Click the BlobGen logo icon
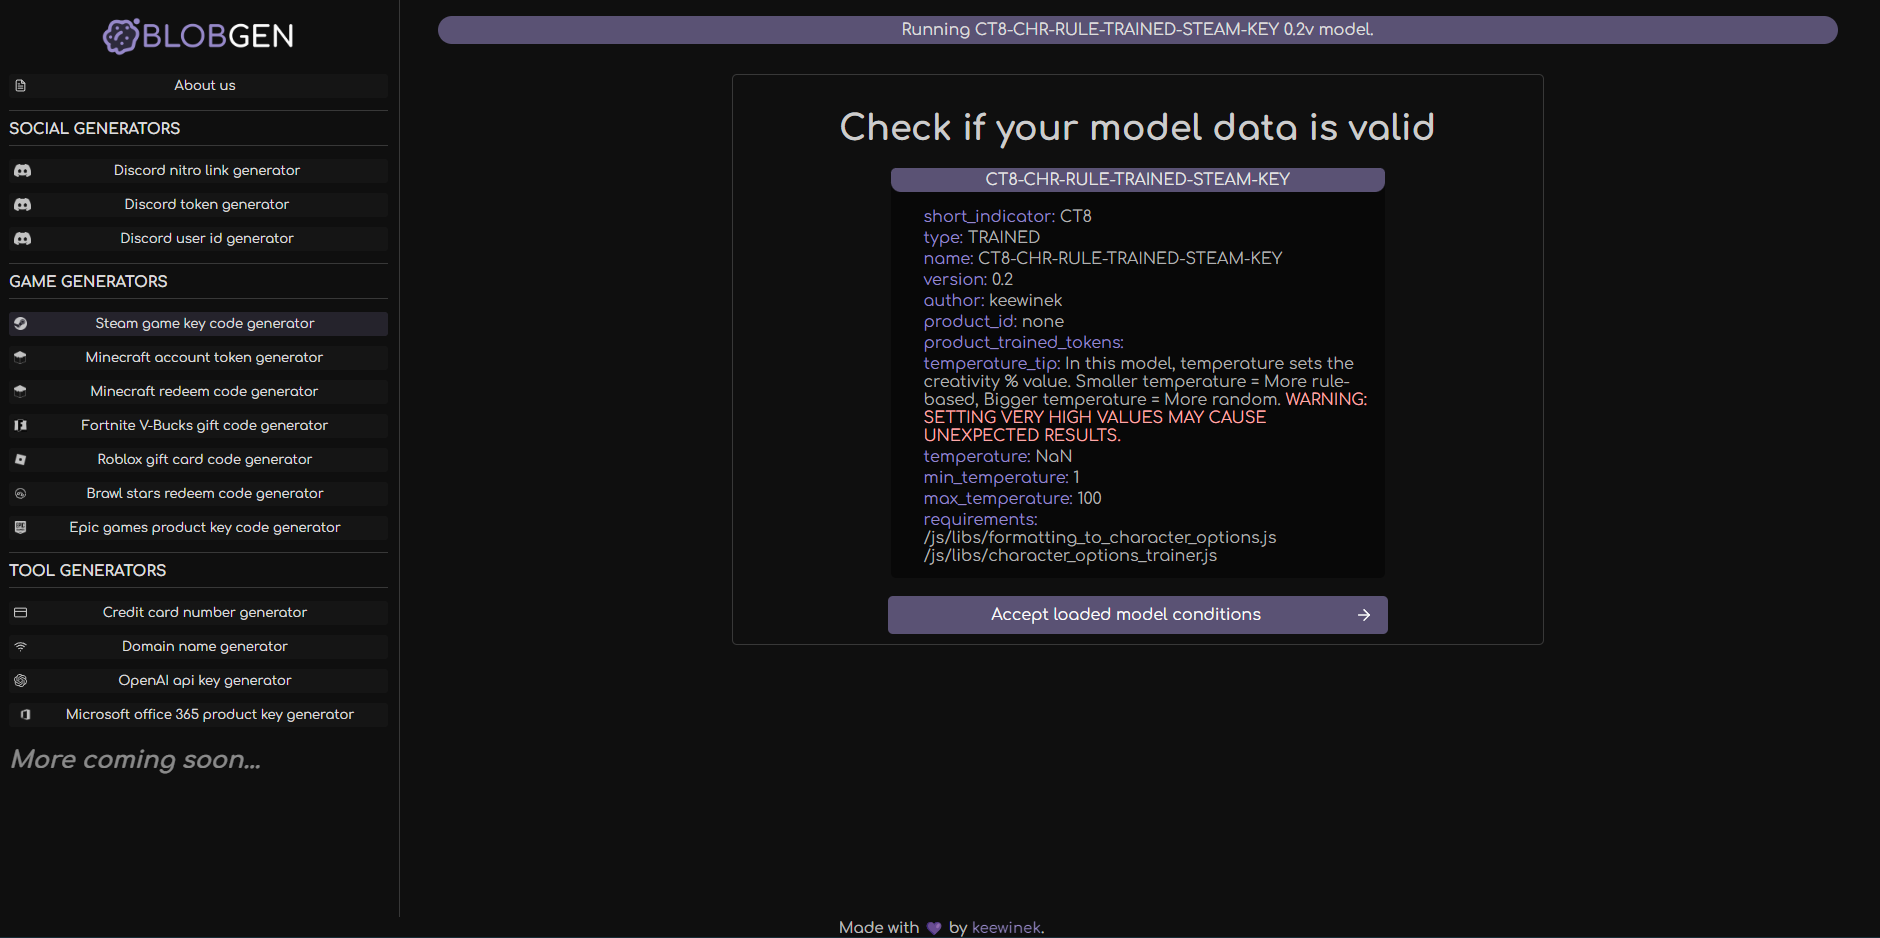Image resolution: width=1880 pixels, height=938 pixels. [x=121, y=37]
